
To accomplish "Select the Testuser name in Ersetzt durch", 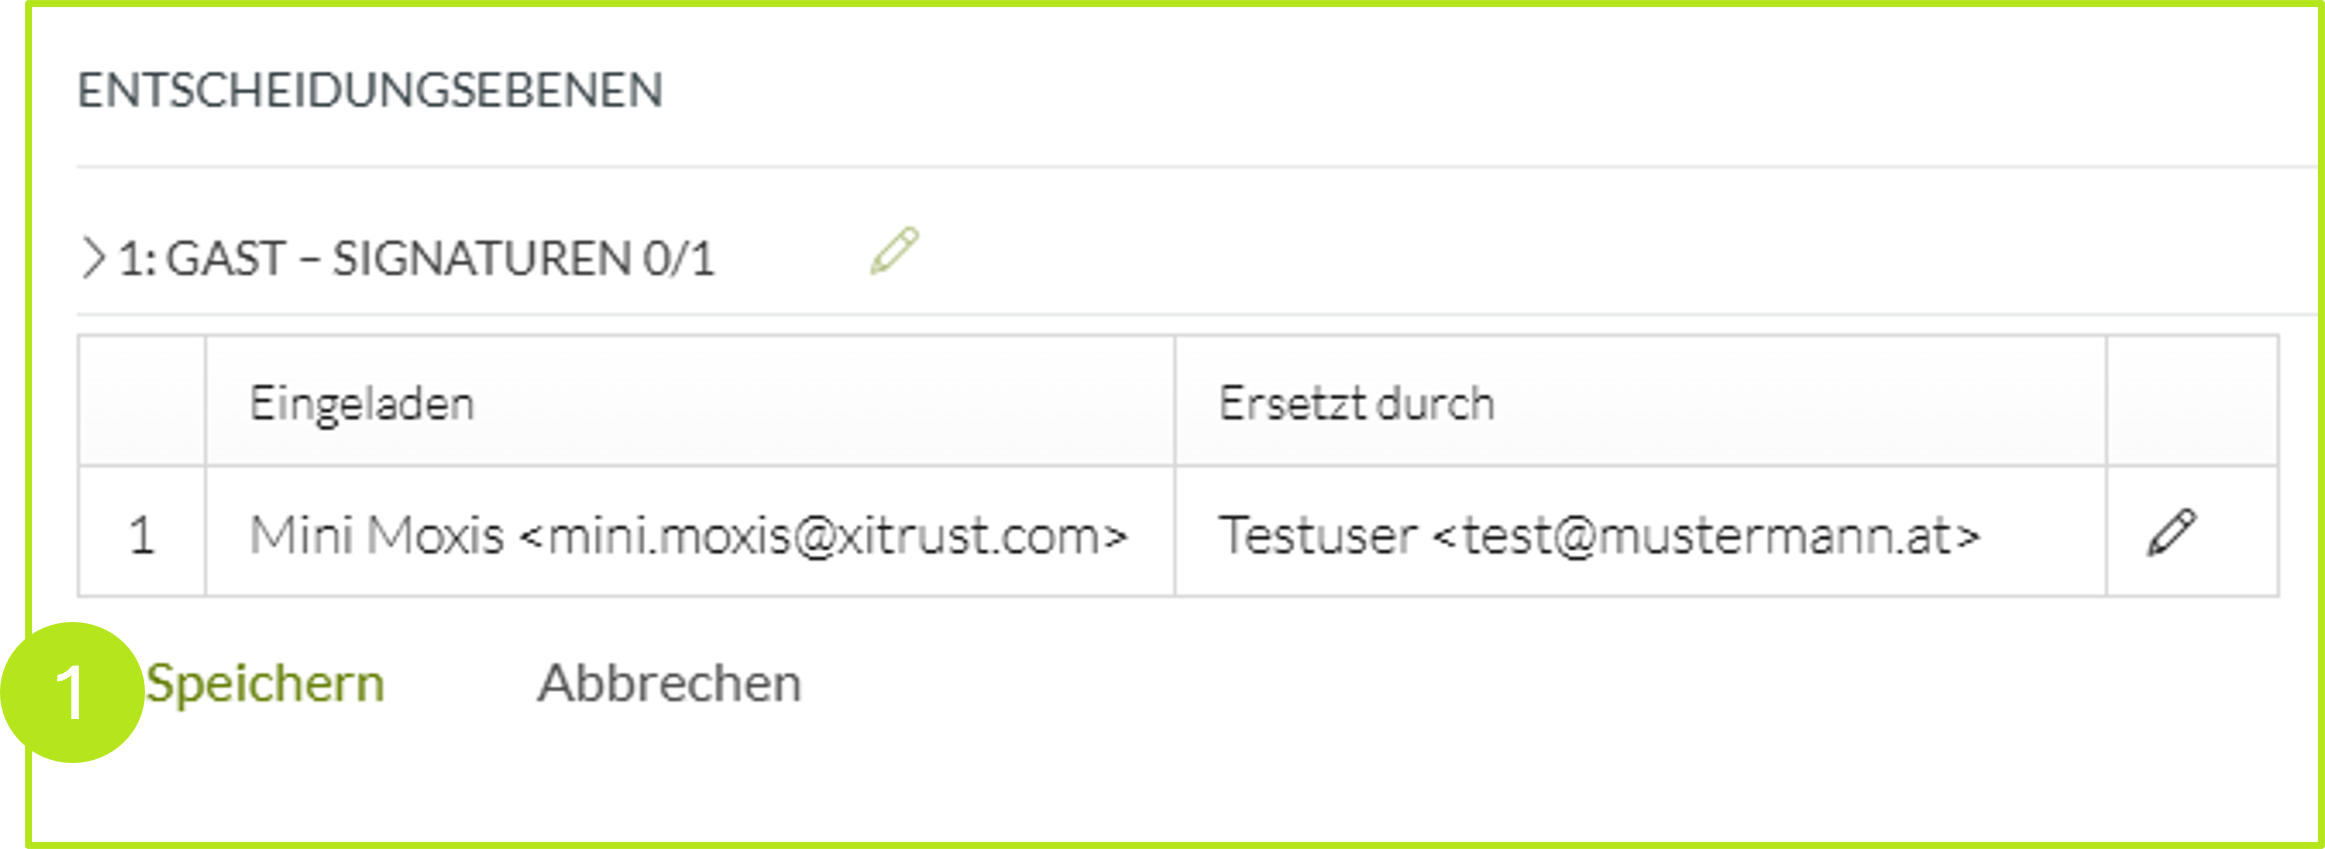I will coord(1318,535).
